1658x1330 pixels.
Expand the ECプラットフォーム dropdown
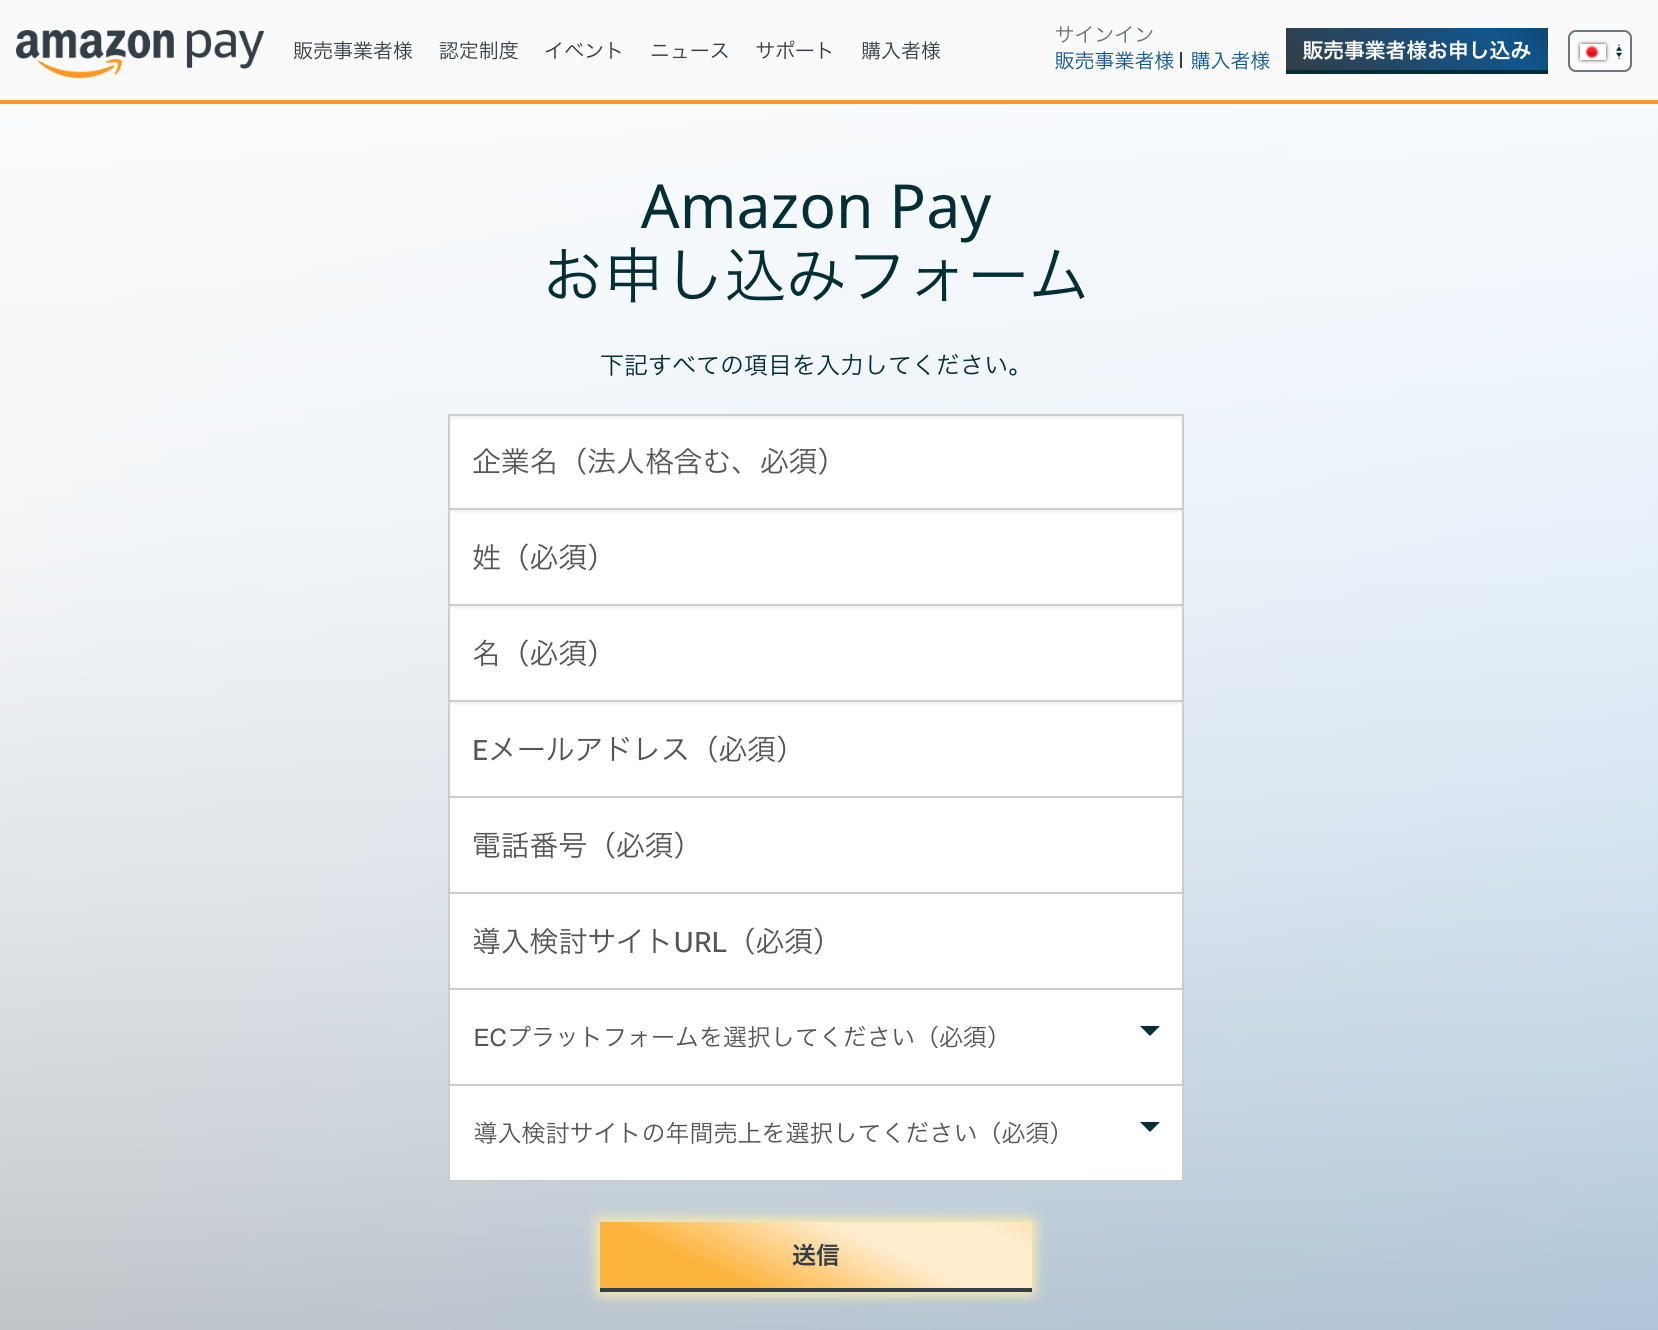[816, 1038]
